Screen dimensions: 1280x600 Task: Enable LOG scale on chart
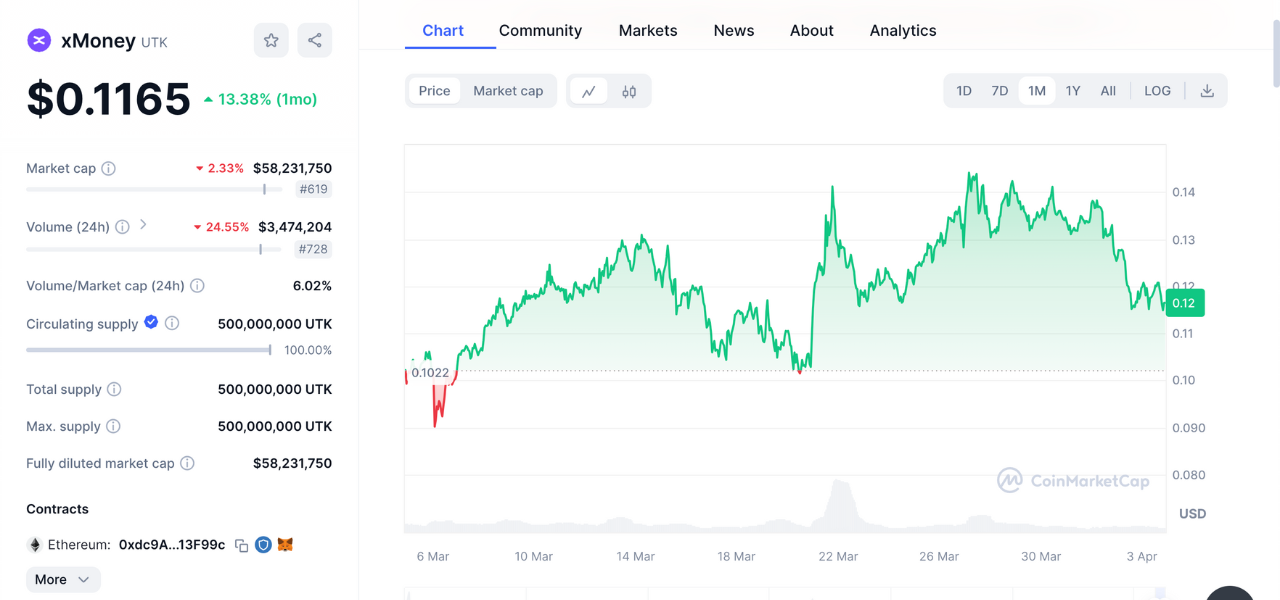point(1157,91)
